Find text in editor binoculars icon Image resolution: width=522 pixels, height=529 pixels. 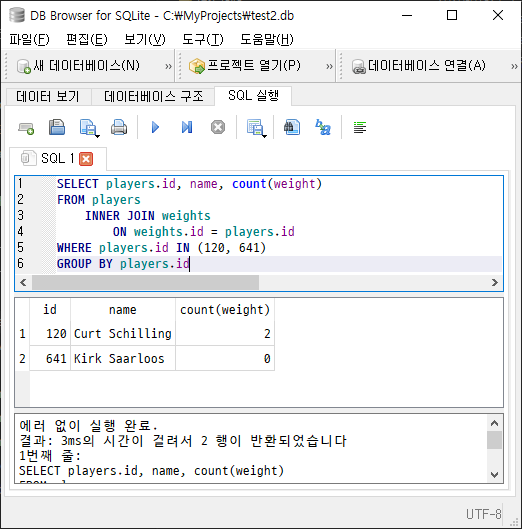[x=292, y=128]
